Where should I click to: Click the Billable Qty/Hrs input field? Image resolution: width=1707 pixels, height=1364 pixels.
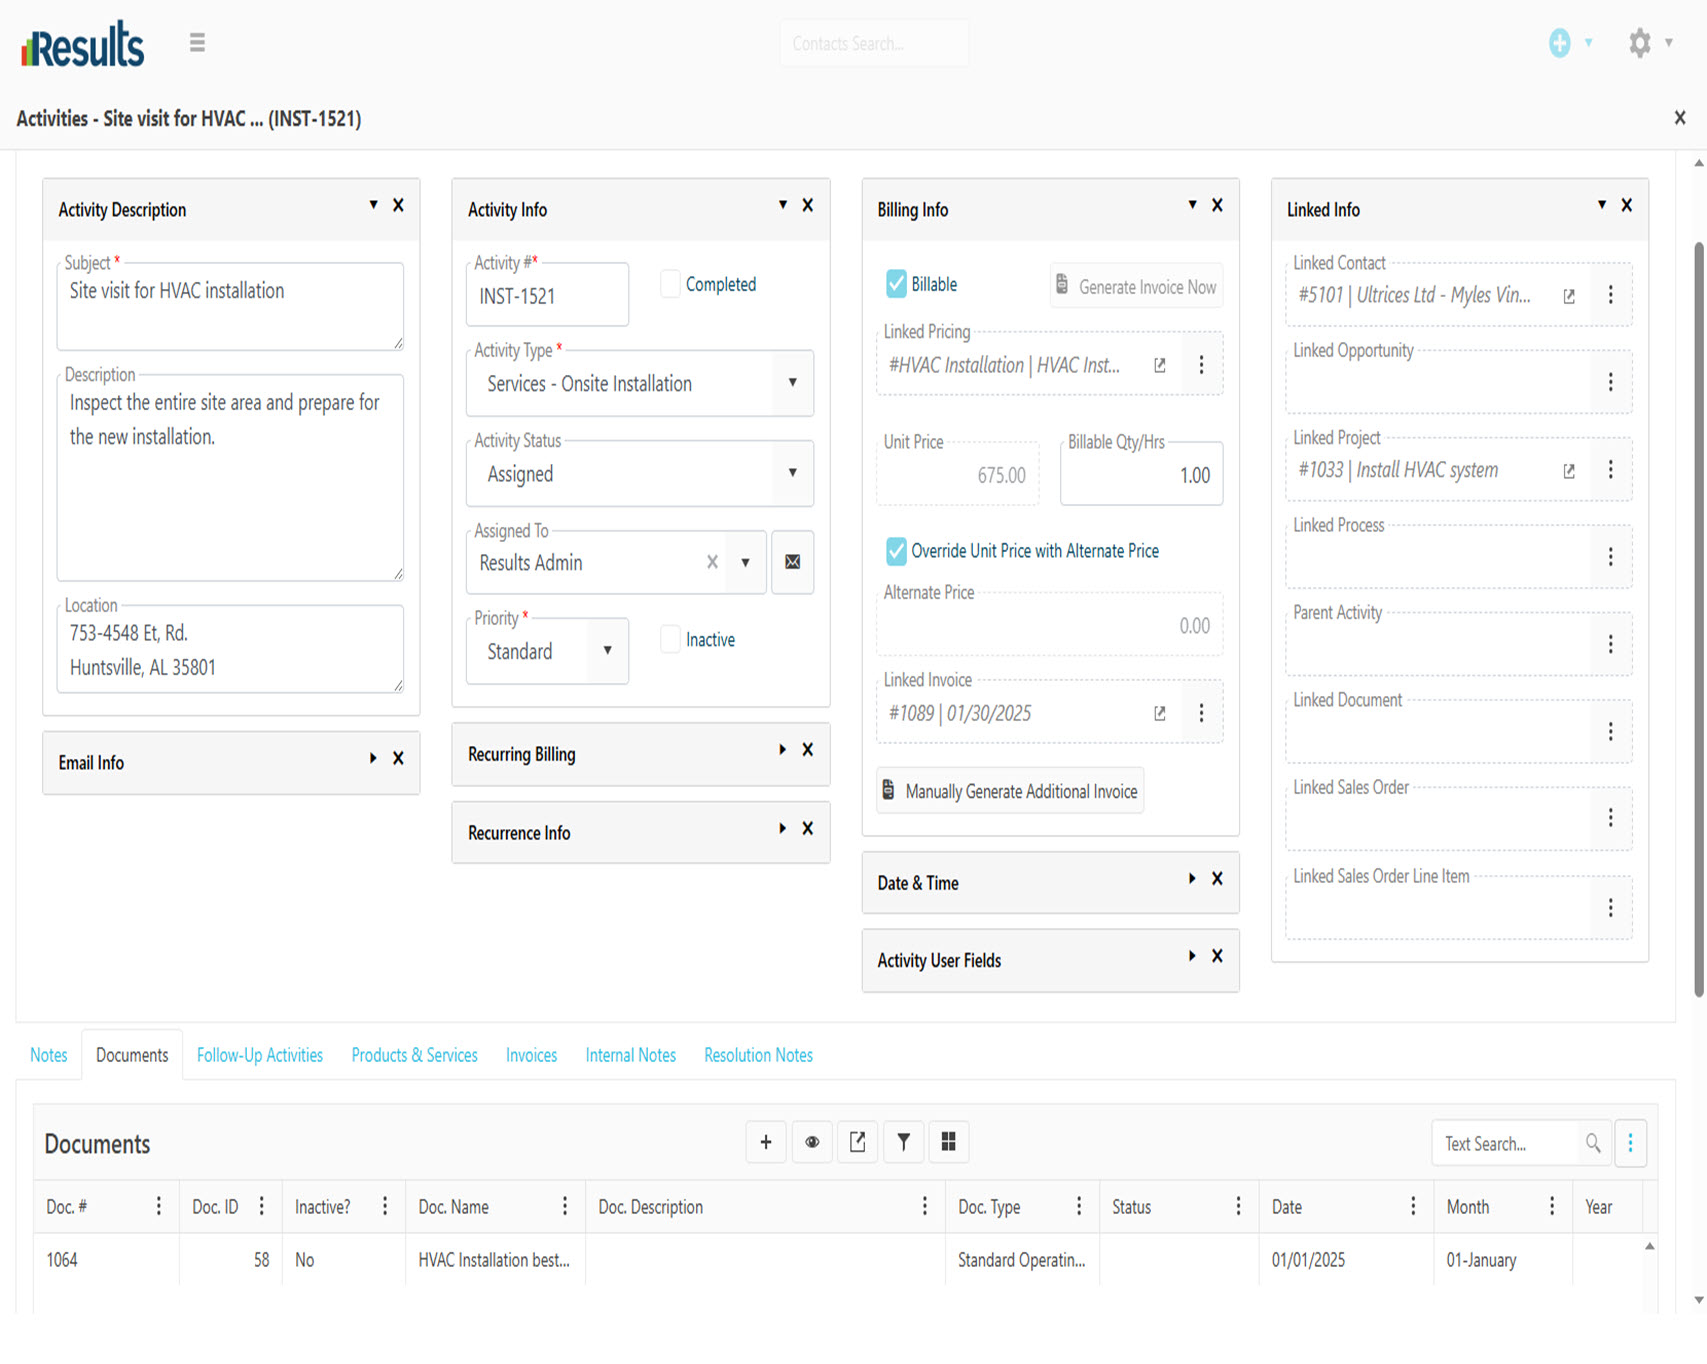pyautogui.click(x=1141, y=475)
